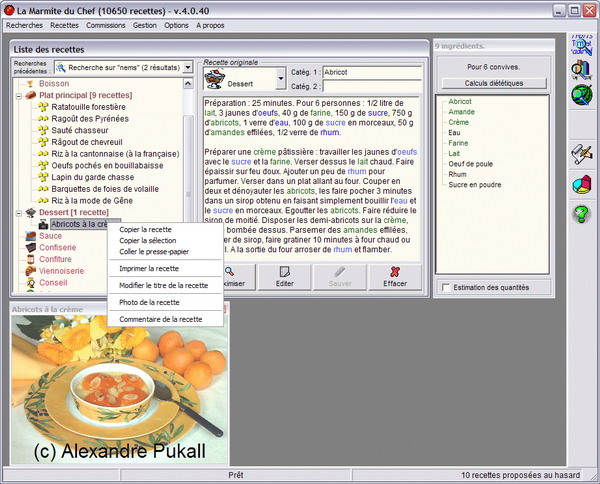Select Lapin du garde chasse recipe
This screenshot has width=600, height=484.
coord(93,177)
